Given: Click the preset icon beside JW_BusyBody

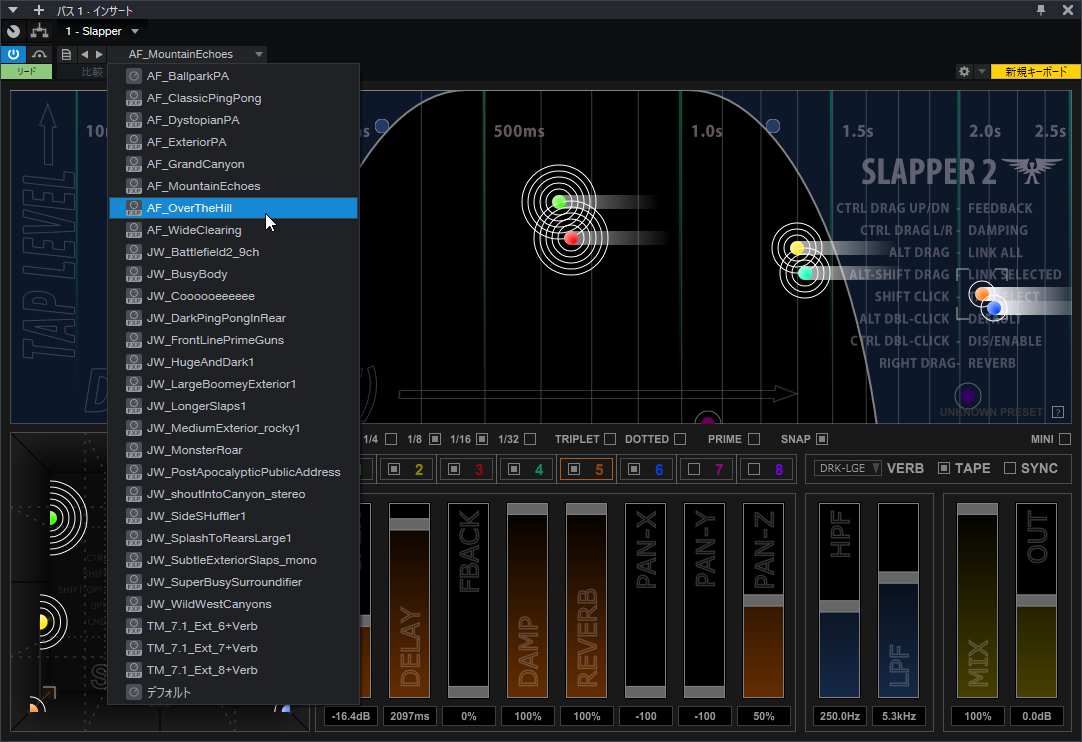Looking at the screenshot, I should (134, 274).
